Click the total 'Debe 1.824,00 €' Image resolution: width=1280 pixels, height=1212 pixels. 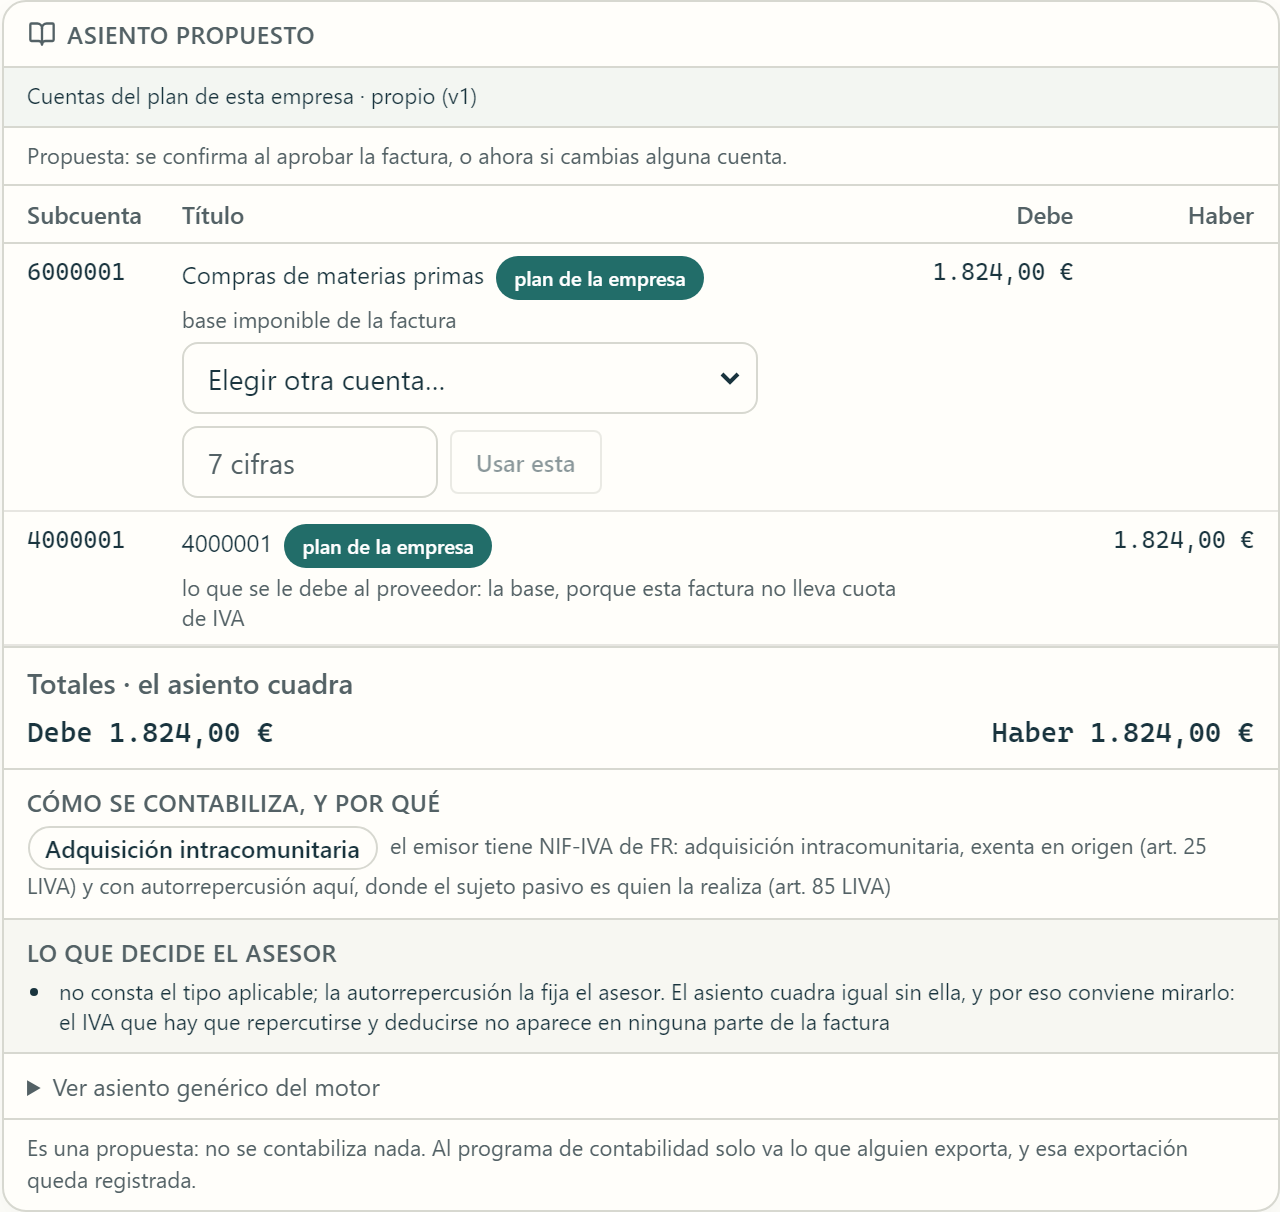(x=150, y=733)
